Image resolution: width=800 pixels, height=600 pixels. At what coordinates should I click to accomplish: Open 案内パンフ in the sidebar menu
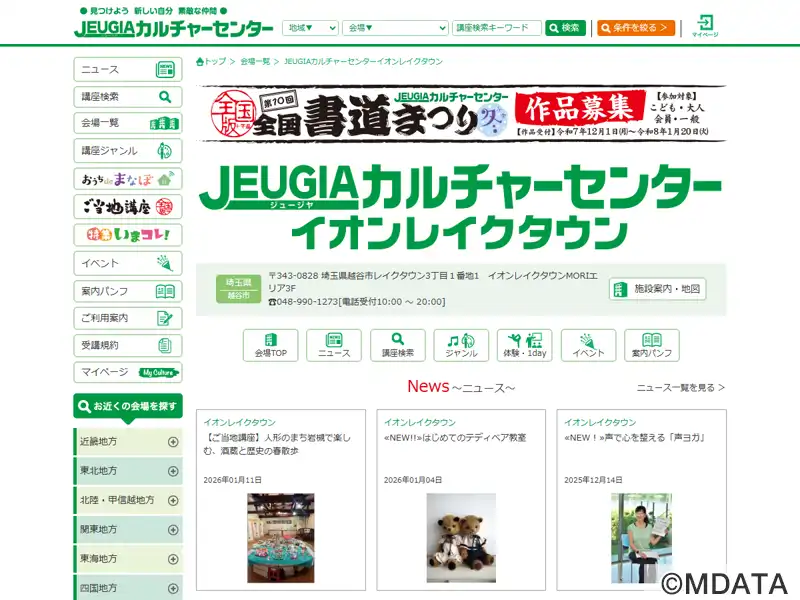point(128,291)
